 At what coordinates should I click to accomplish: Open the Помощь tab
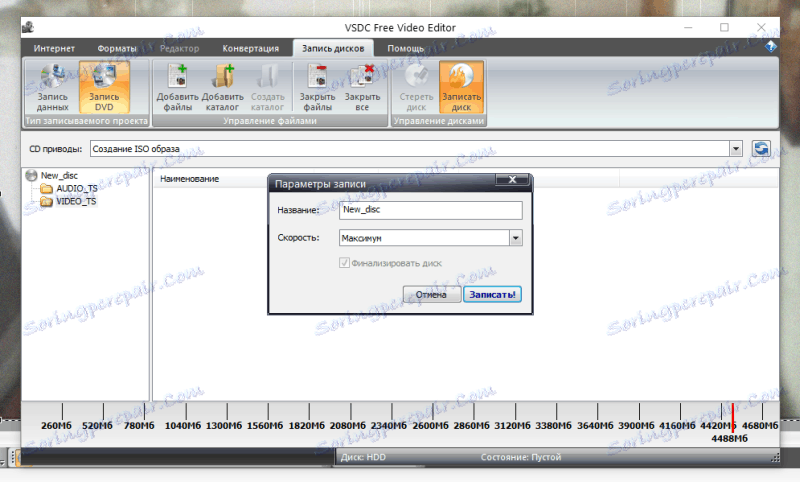tap(406, 48)
